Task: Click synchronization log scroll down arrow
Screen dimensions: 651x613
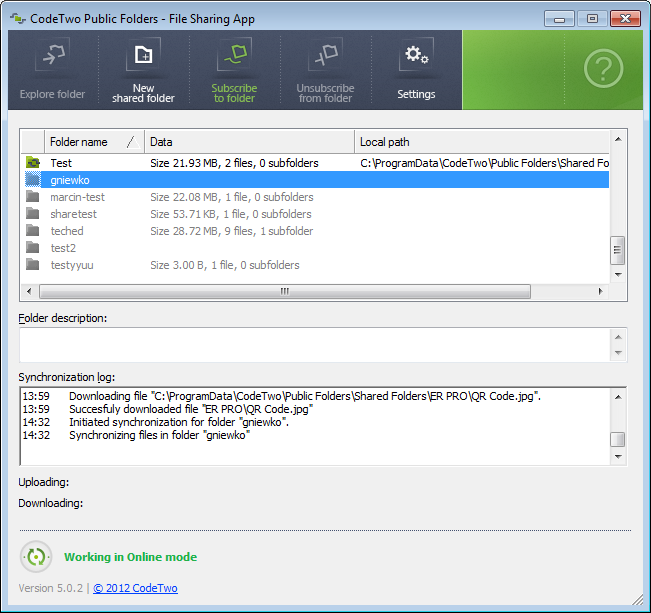Action: point(618,456)
